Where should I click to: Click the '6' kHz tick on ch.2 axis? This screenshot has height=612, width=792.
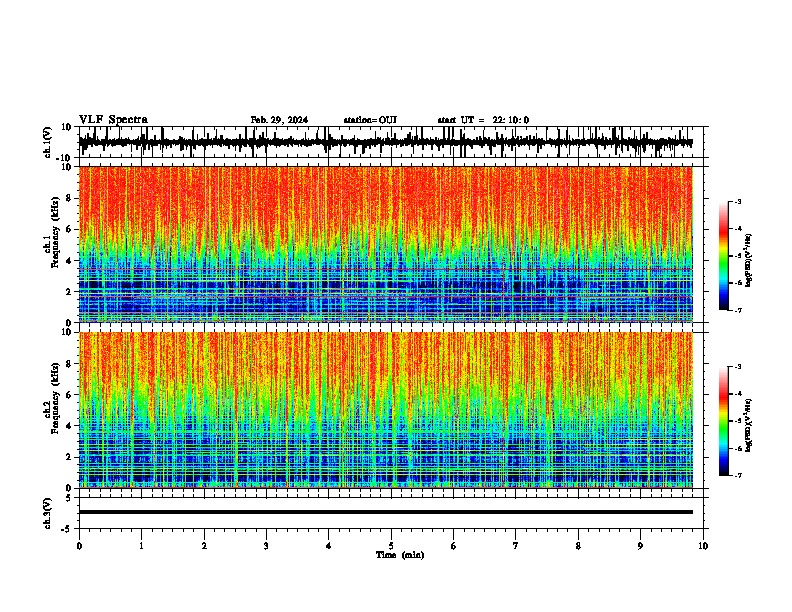(x=69, y=395)
